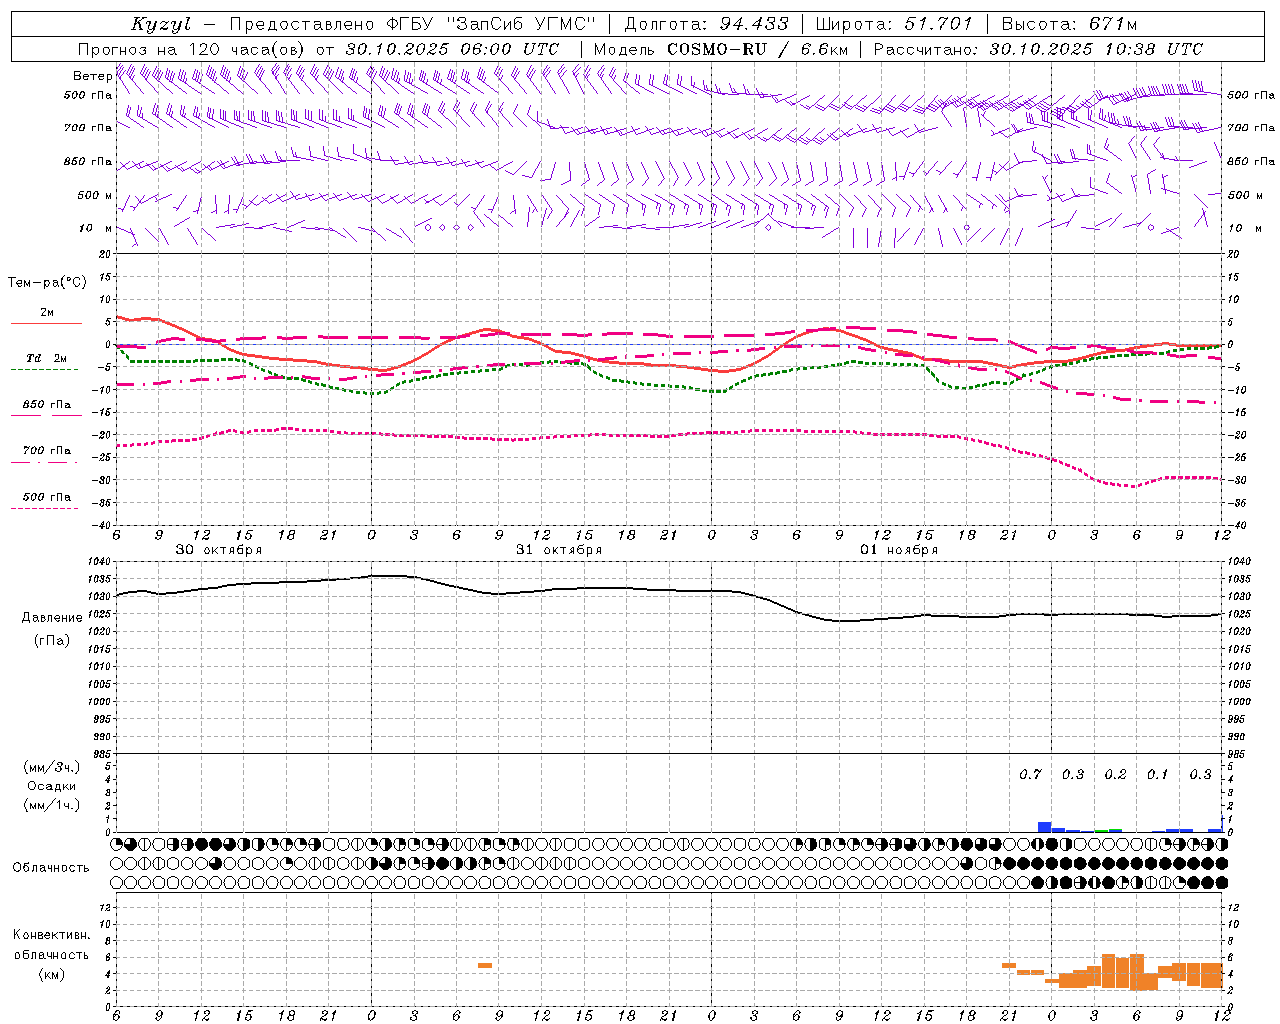Click the "Ветер" wind panel label
1280x1024 pixels.
tap(92, 76)
